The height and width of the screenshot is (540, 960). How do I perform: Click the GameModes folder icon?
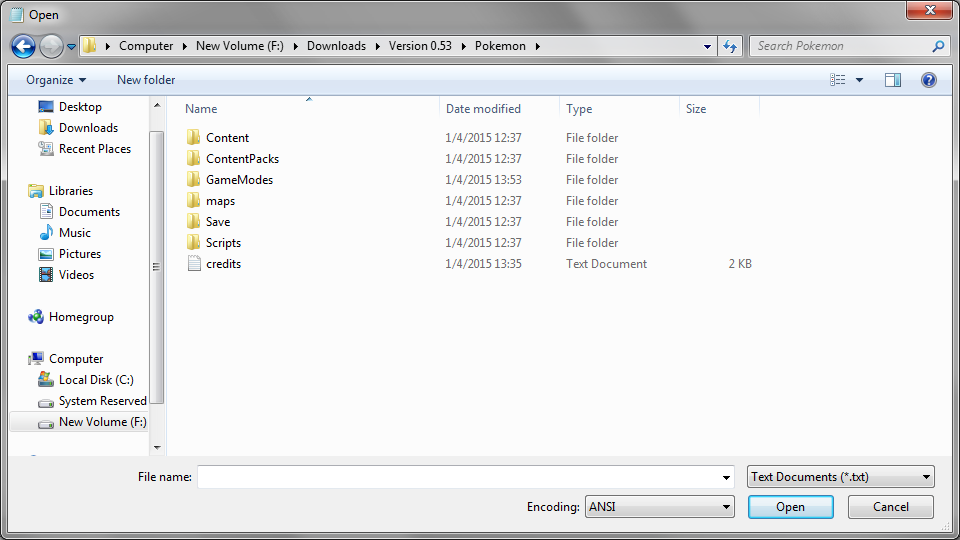click(x=194, y=180)
